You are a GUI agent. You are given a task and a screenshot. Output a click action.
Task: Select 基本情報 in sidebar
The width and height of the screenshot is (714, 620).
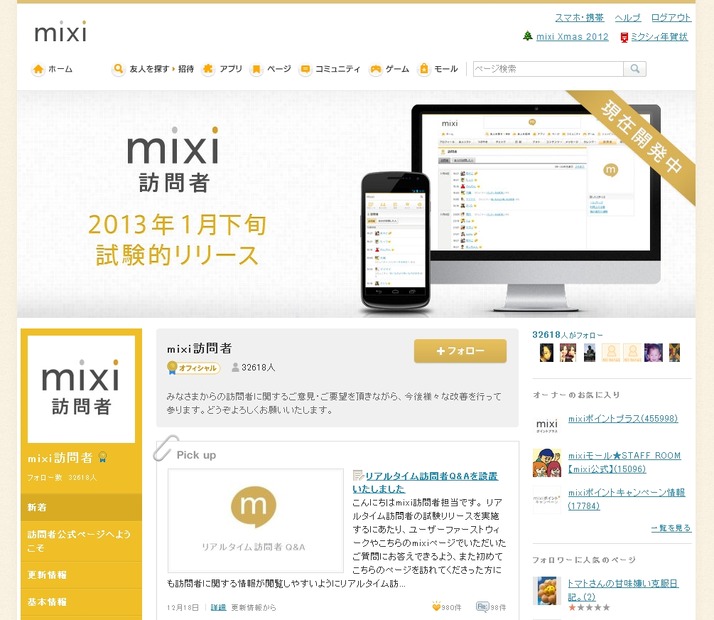(82, 602)
